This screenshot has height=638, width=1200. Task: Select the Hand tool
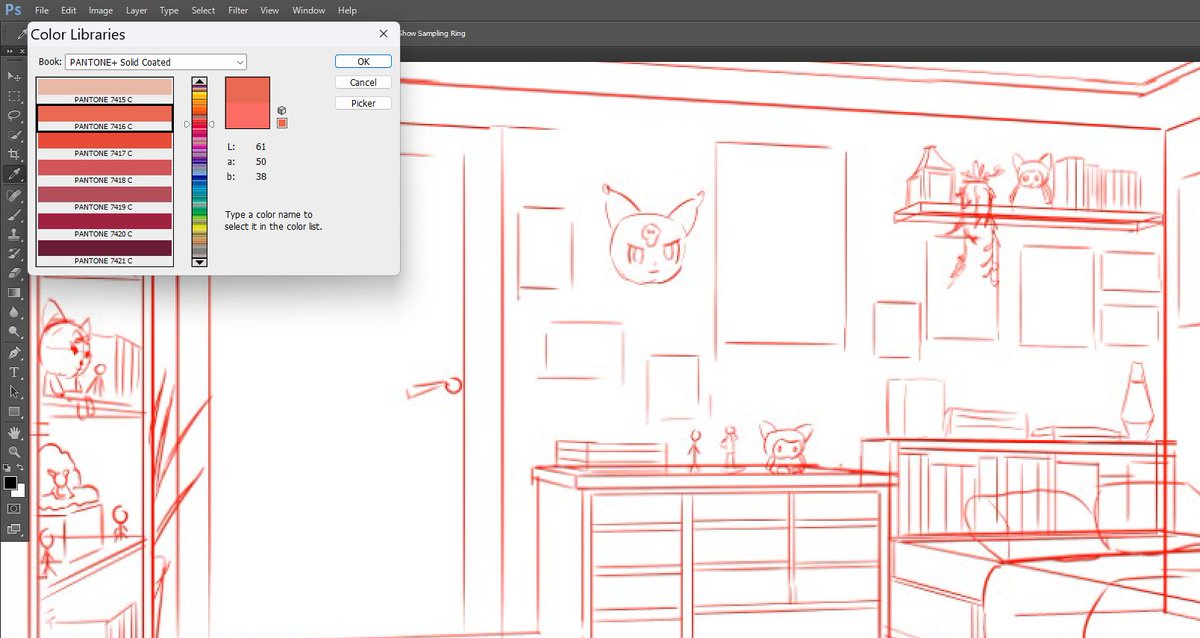click(14, 432)
